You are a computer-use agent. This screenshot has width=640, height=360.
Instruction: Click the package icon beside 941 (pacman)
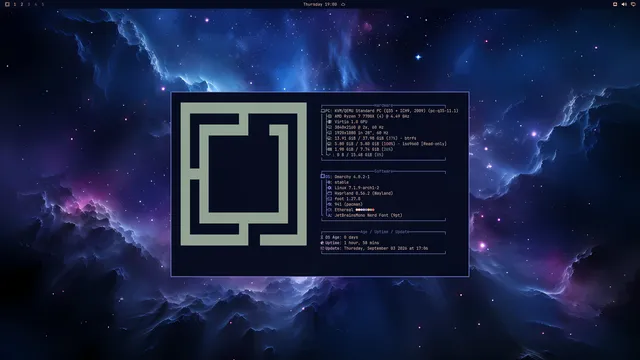(330, 204)
